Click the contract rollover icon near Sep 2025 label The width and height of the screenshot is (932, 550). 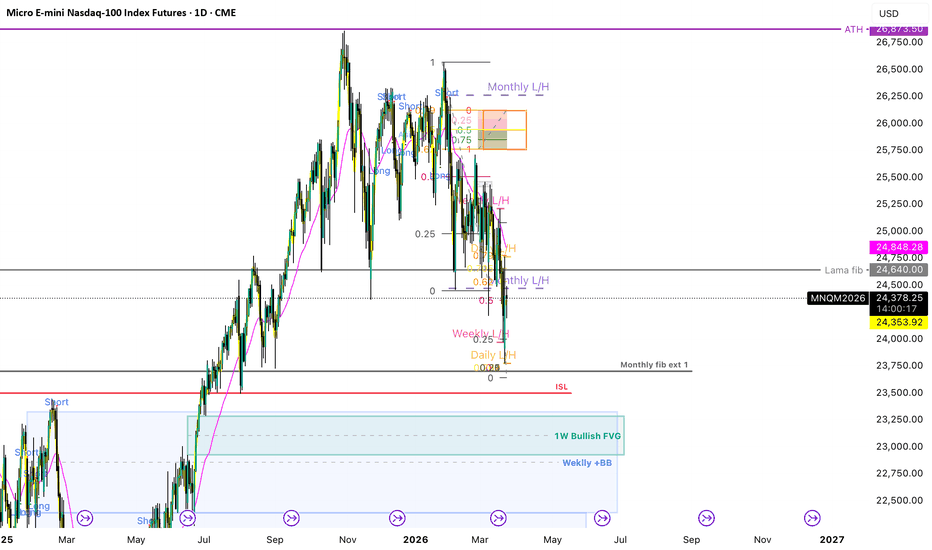pyautogui.click(x=291, y=518)
